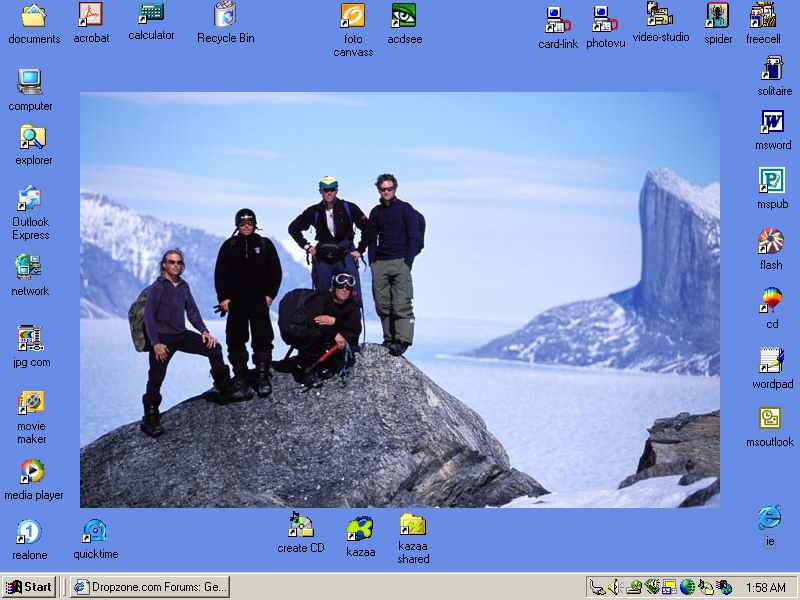
Task: Select the freecell game icon
Action: pyautogui.click(x=763, y=16)
